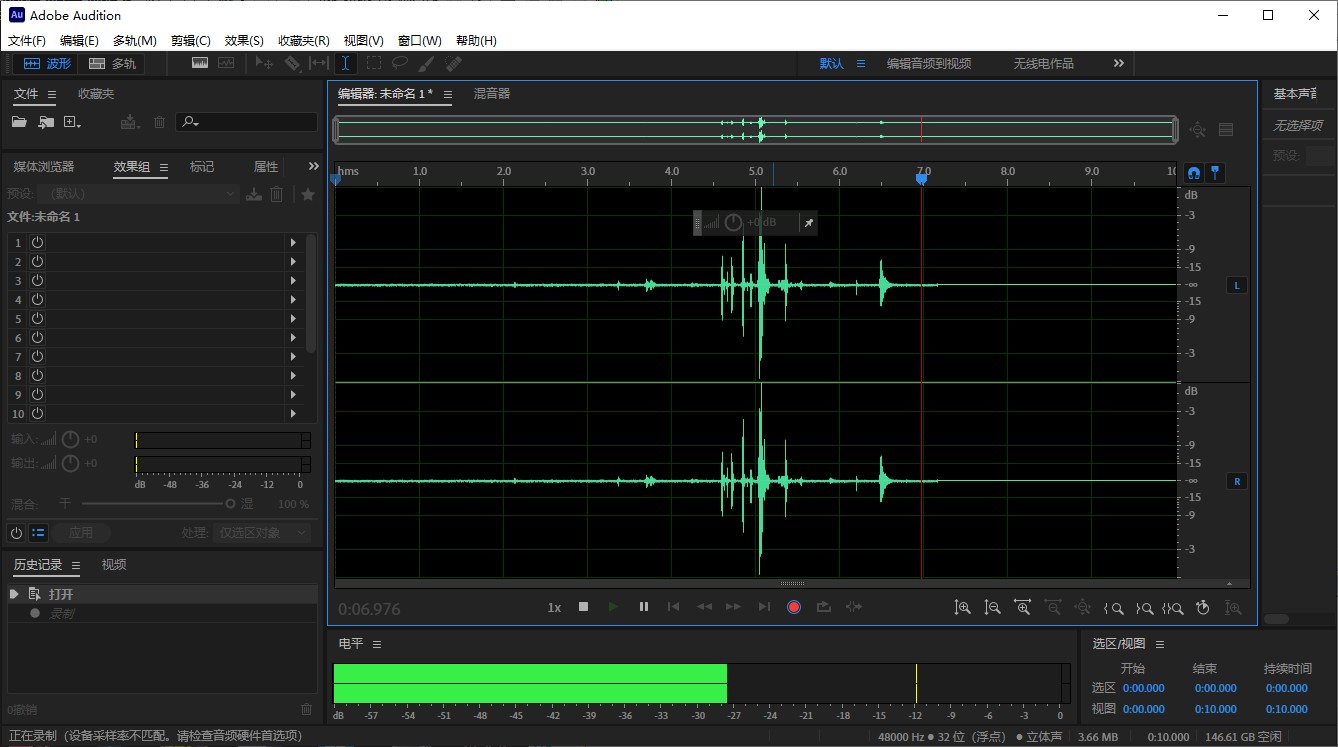Click the New File icon
The width and height of the screenshot is (1338, 747).
[x=72, y=122]
